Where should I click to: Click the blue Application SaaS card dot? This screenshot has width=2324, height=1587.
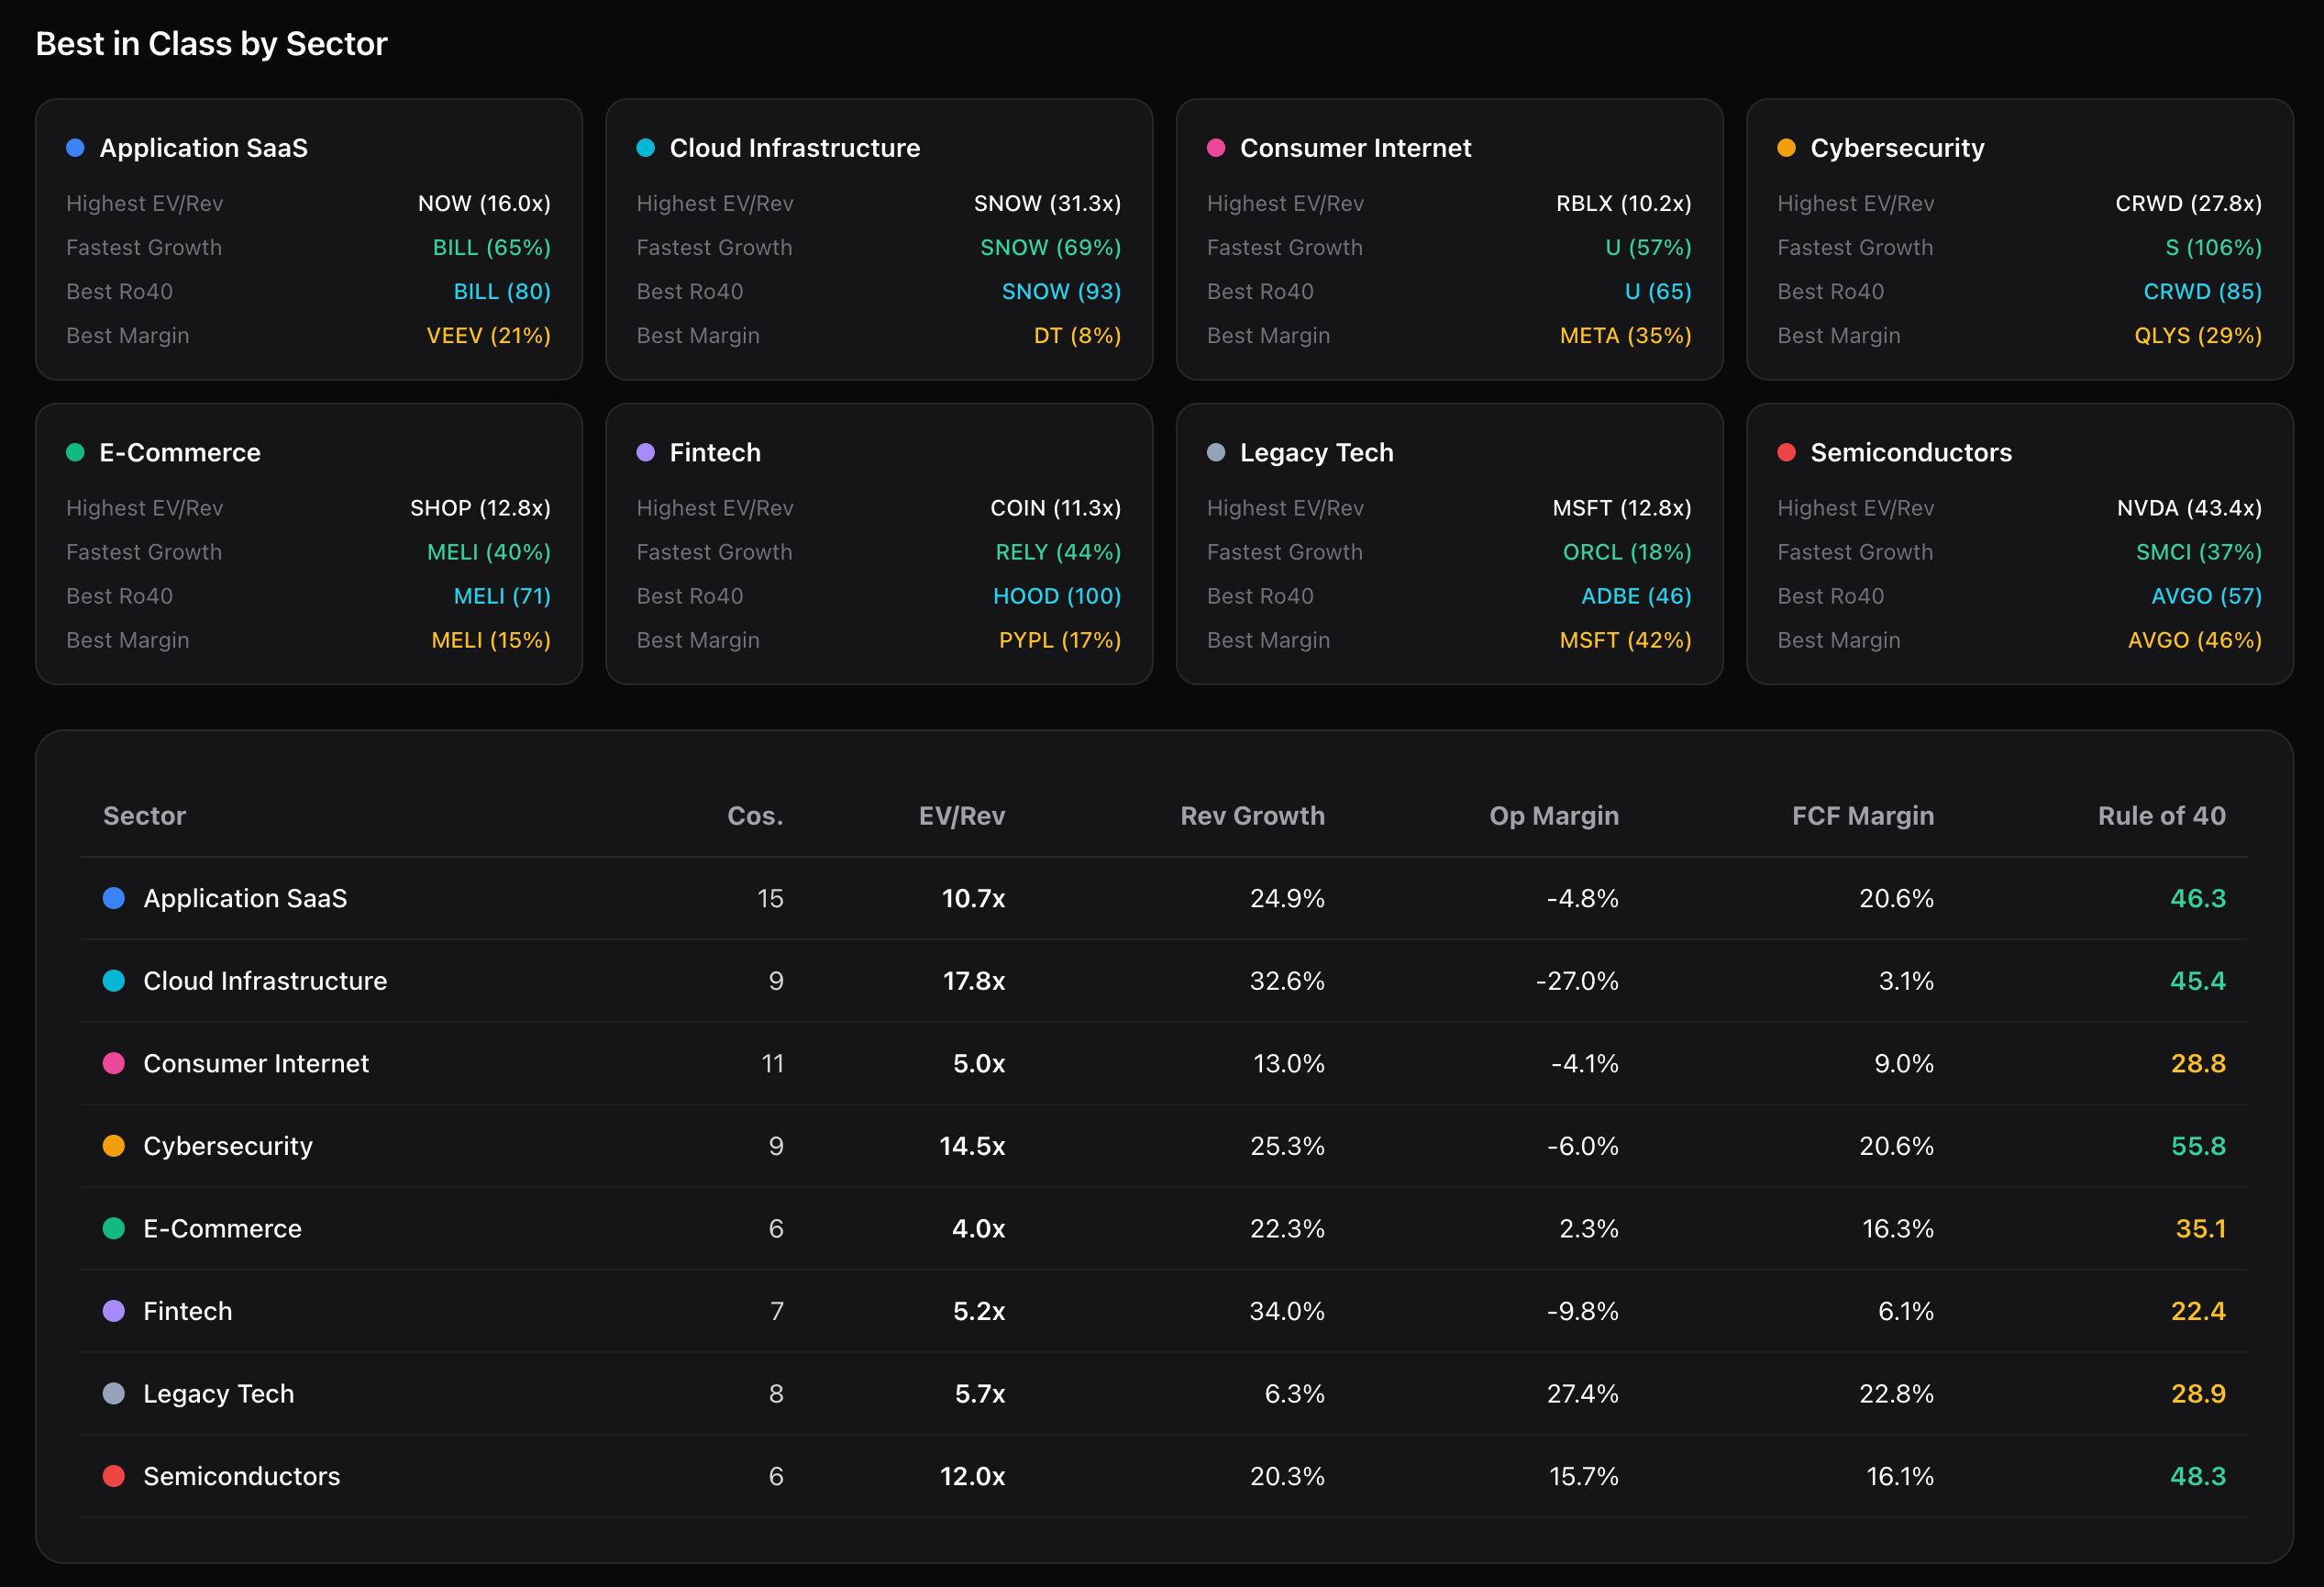pos(75,148)
